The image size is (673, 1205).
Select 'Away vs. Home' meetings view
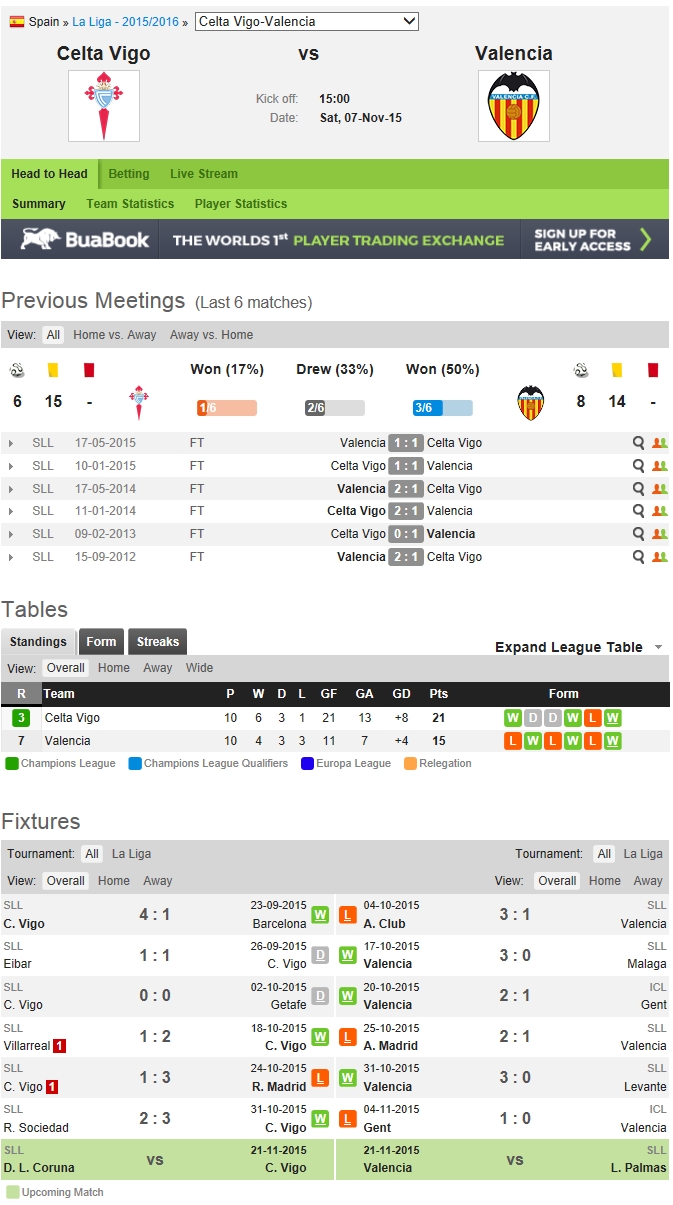click(211, 335)
